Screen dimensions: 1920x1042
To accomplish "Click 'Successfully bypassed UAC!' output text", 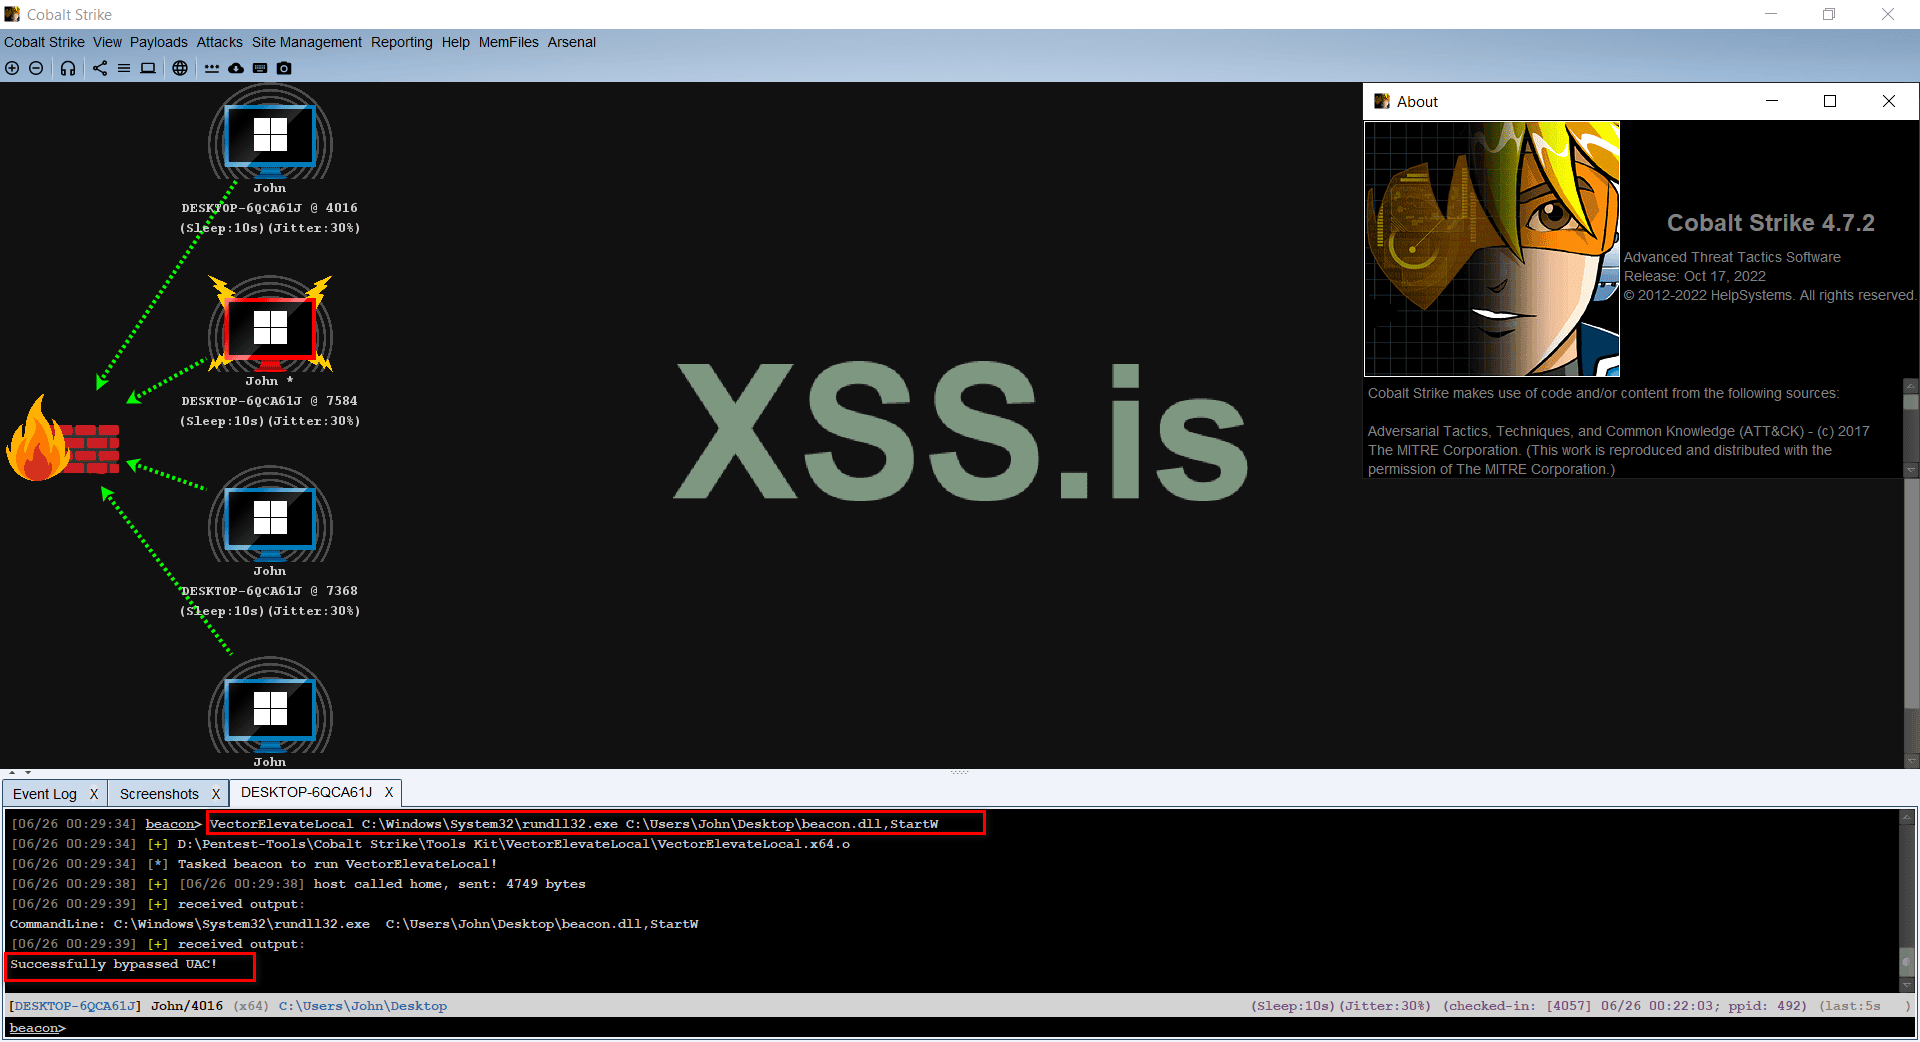I will 114,964.
